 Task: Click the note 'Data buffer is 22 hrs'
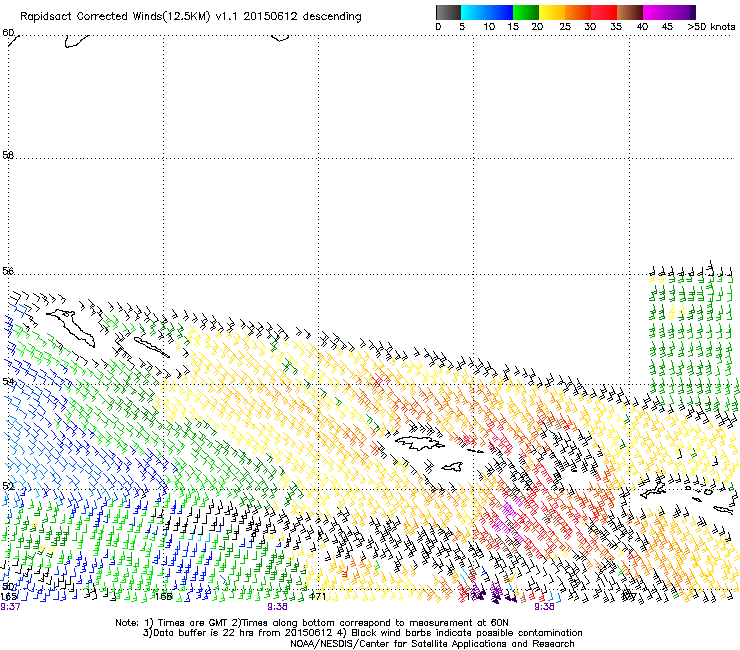[204, 633]
